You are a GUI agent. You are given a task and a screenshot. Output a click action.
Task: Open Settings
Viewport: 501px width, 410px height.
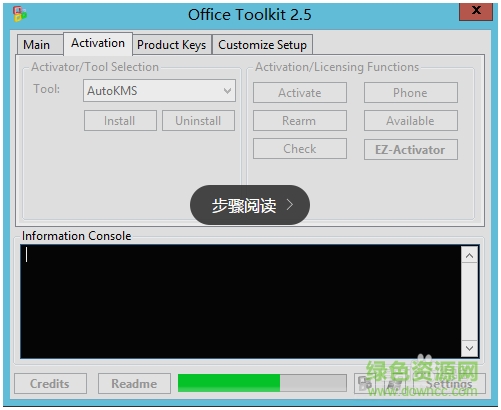(x=449, y=384)
